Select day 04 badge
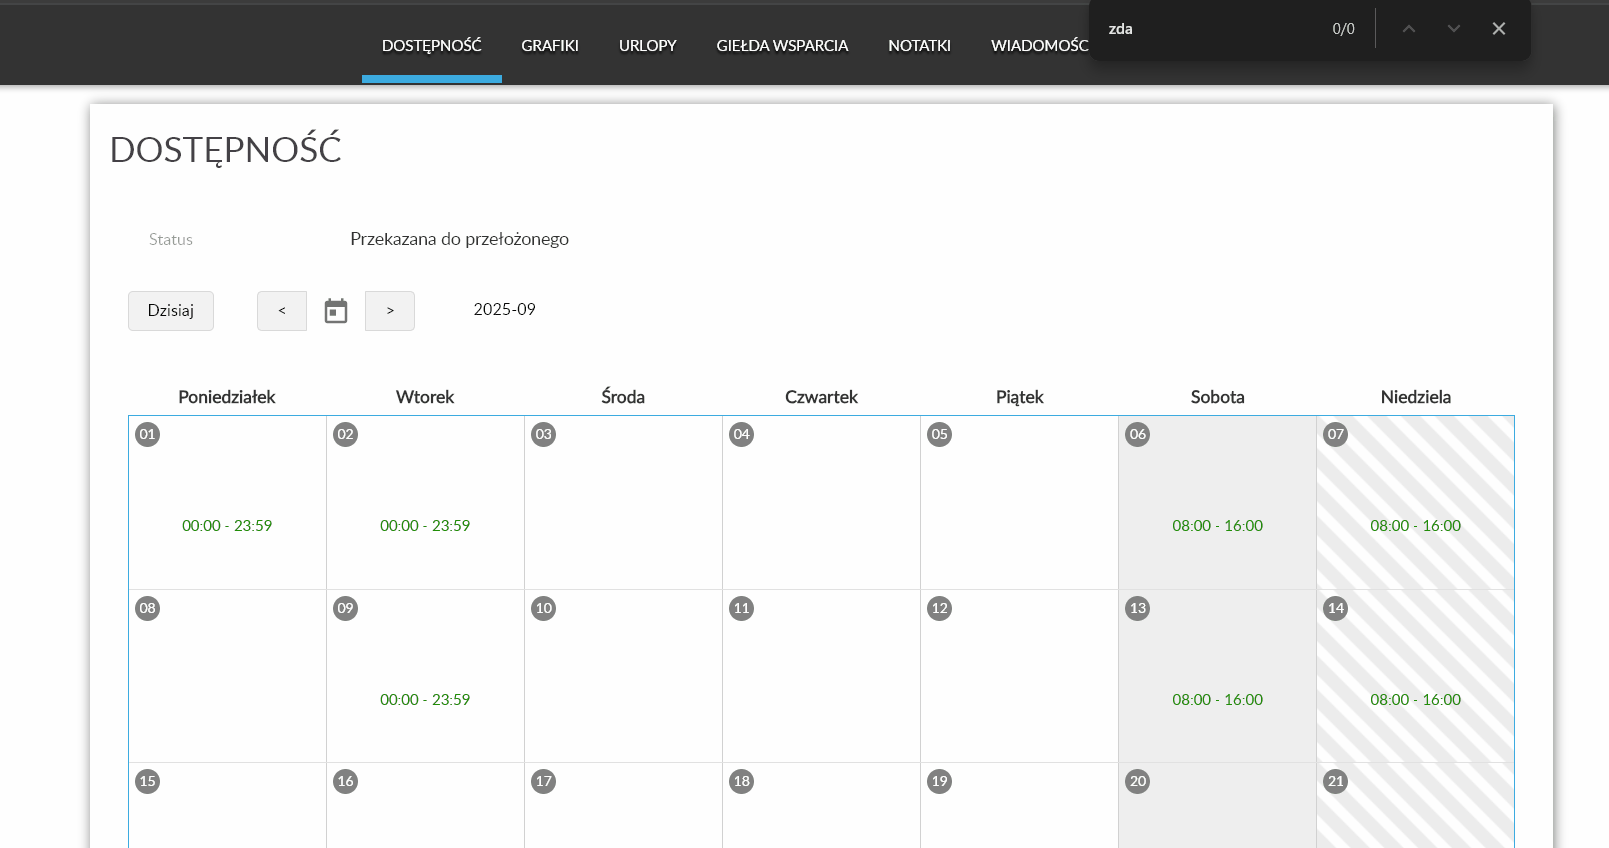Image resolution: width=1609 pixels, height=848 pixels. point(741,434)
